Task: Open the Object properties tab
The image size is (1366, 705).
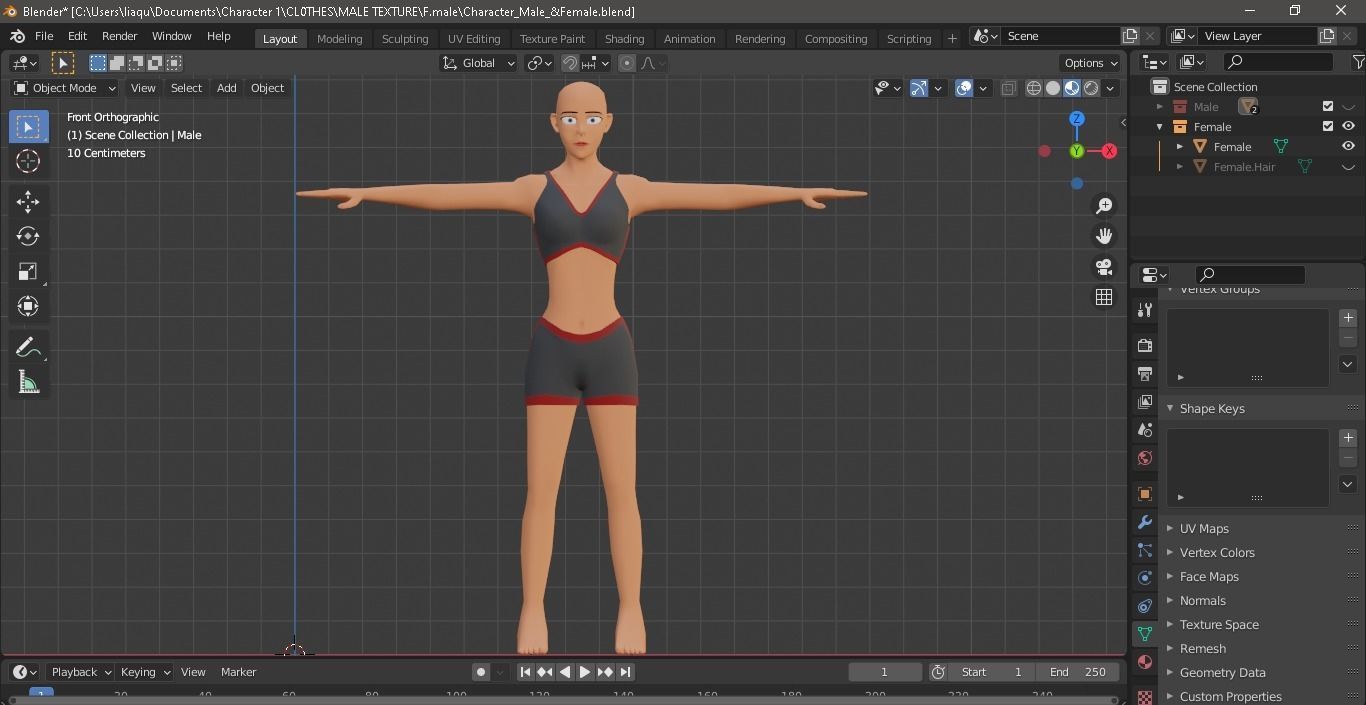Action: coord(1145,494)
